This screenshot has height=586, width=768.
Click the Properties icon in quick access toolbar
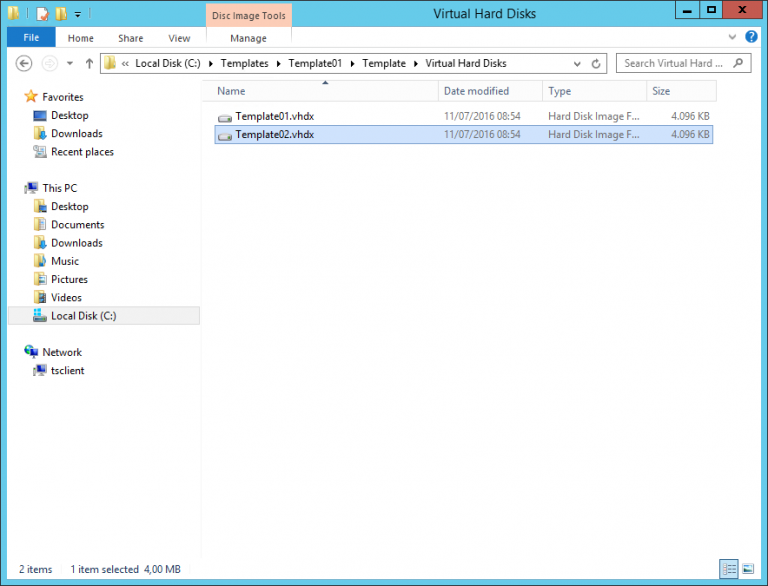[x=42, y=14]
